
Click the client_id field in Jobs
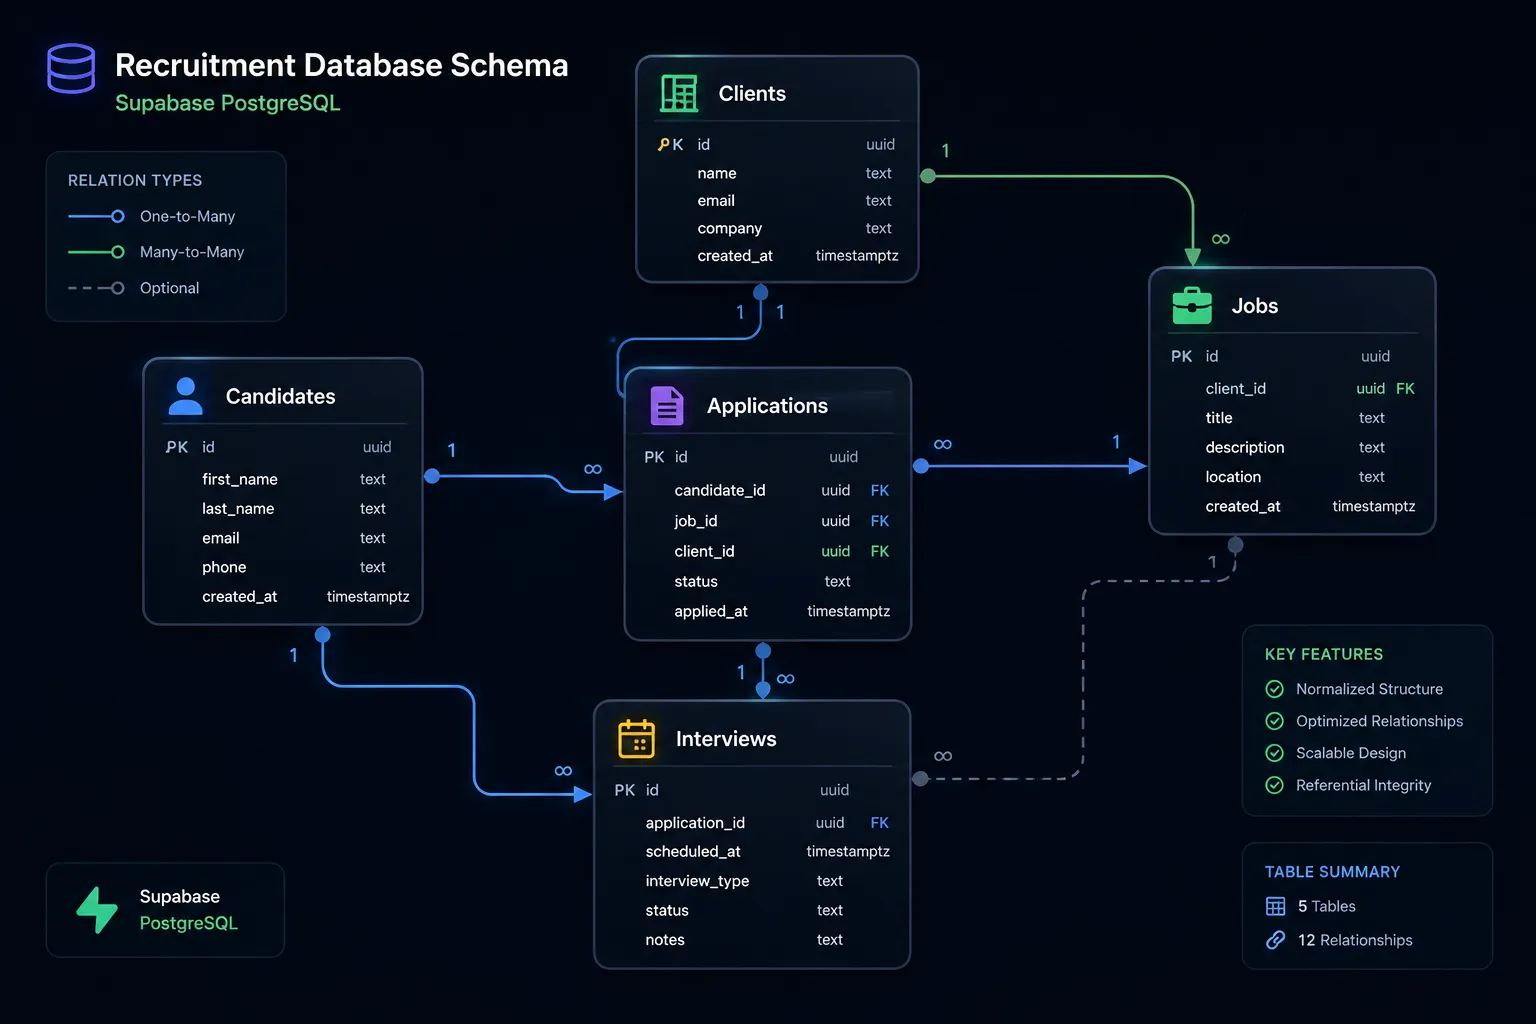click(1236, 388)
